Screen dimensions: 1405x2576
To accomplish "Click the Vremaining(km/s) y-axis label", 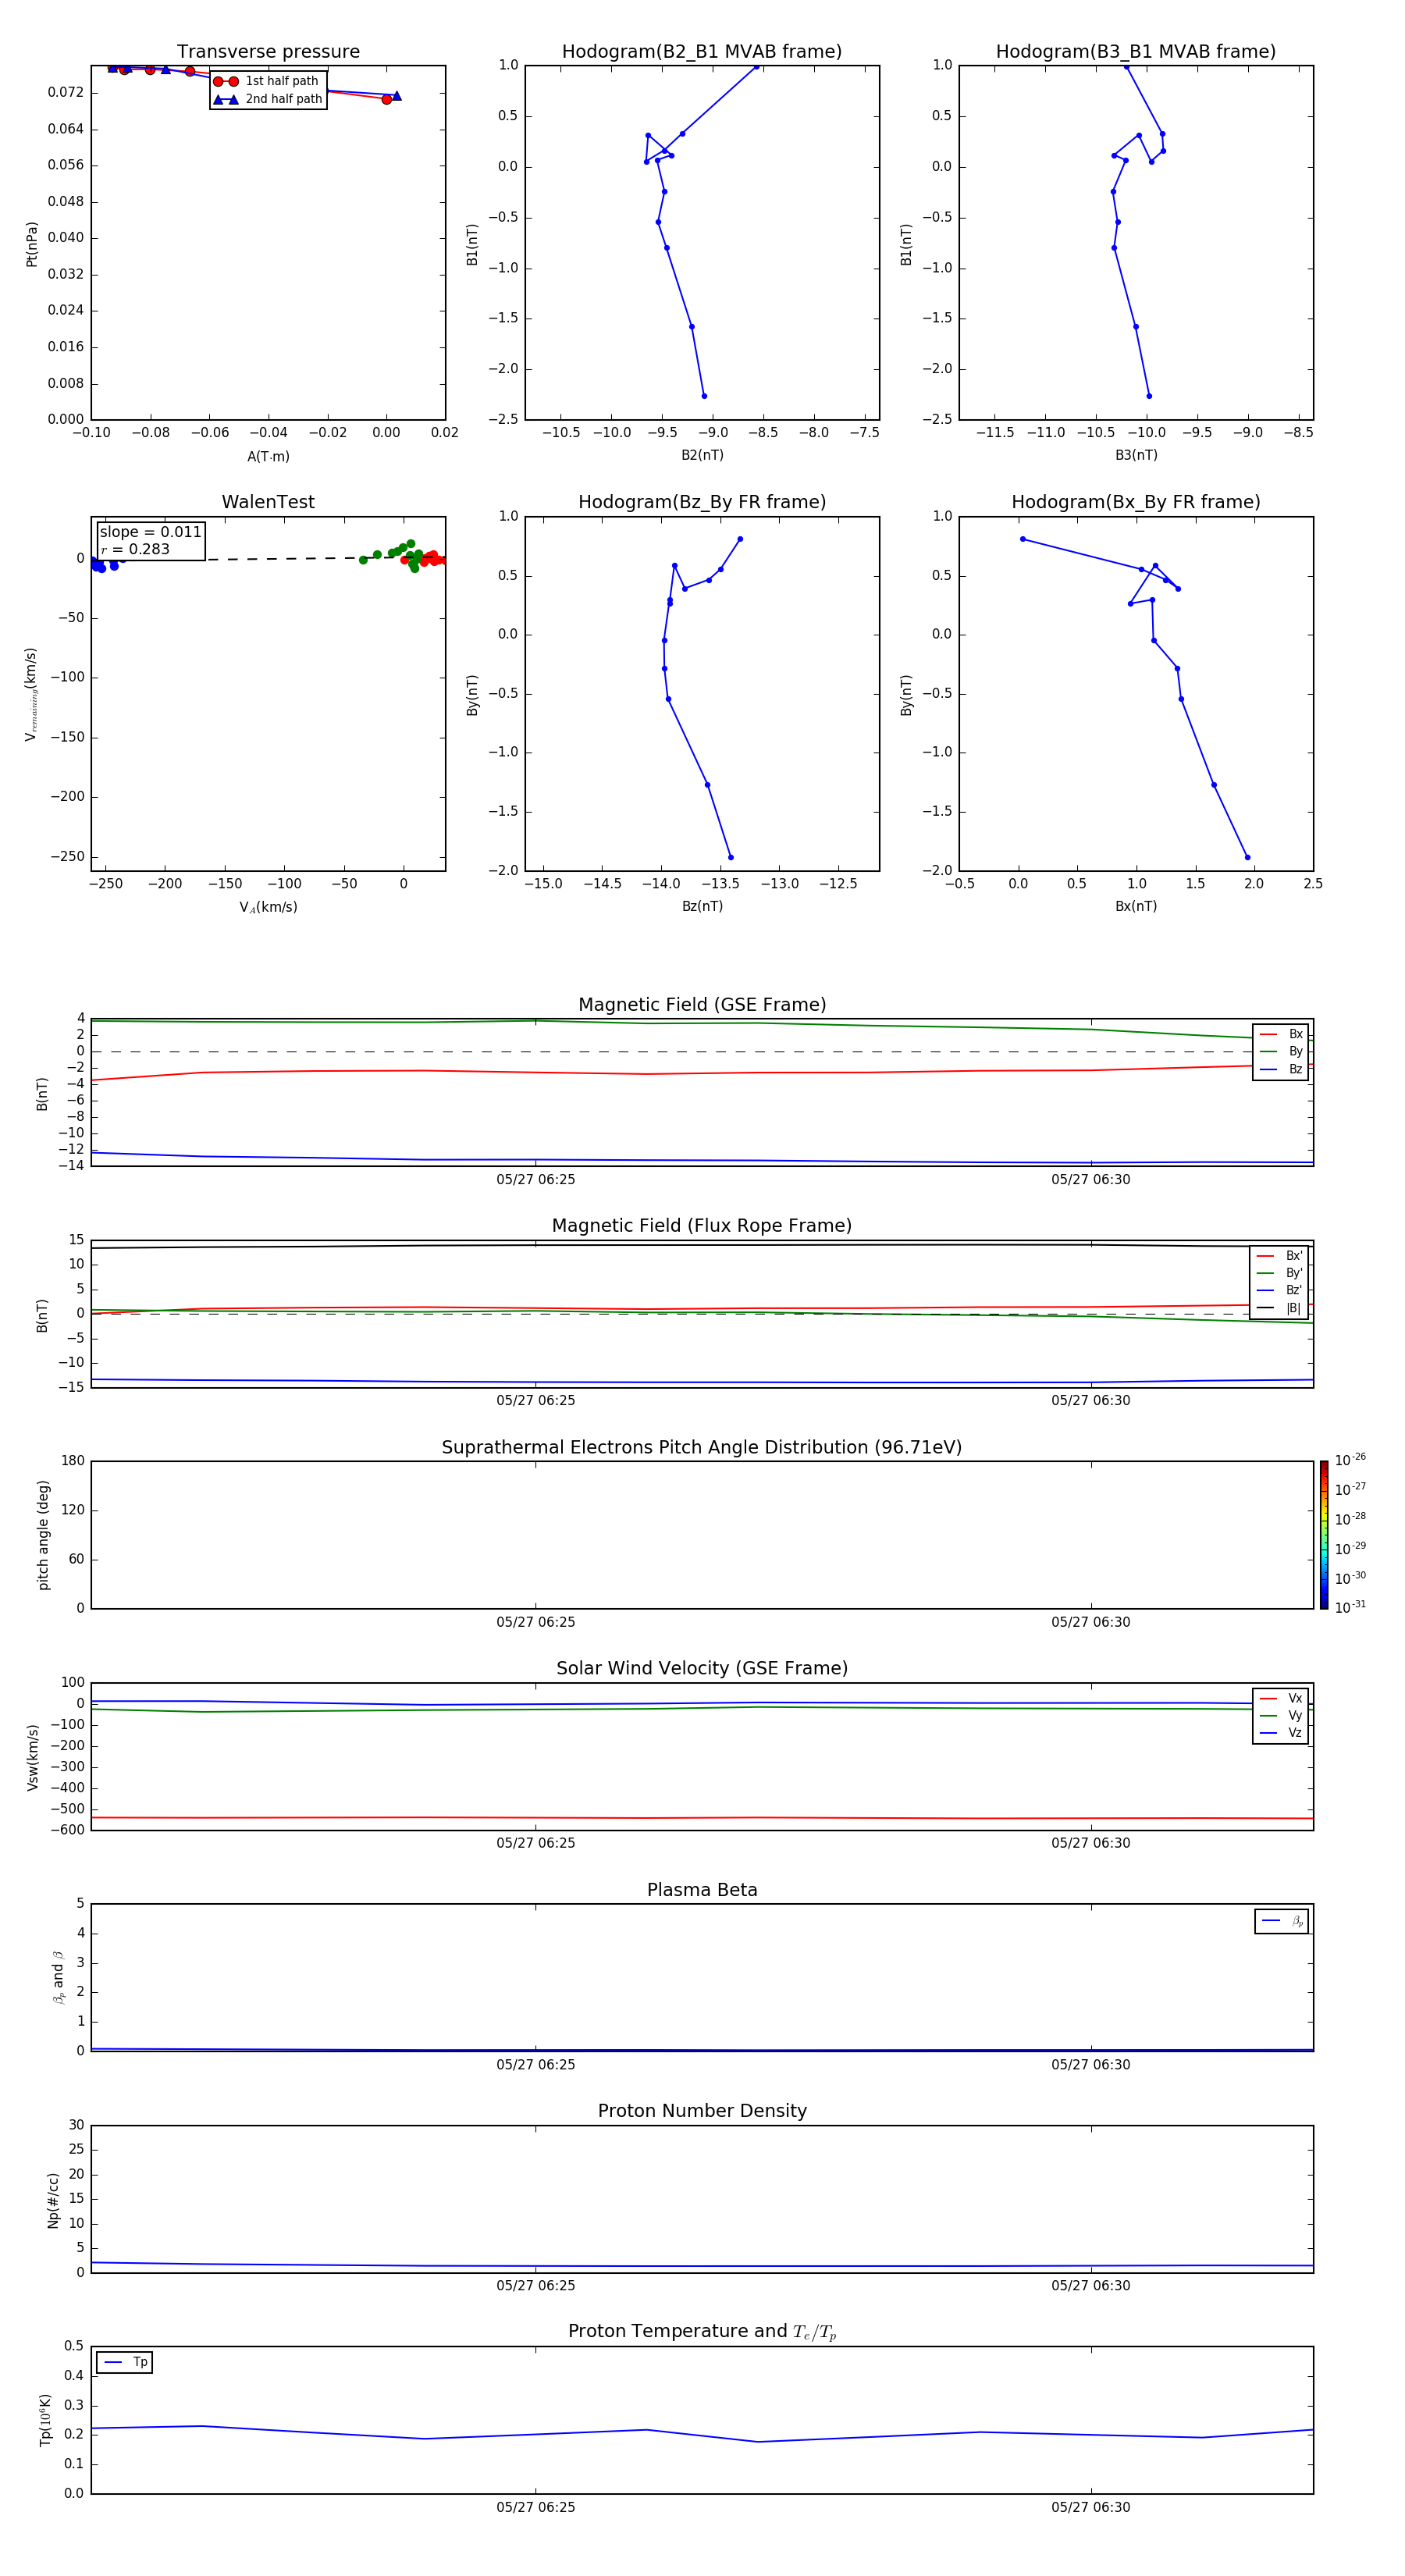I will point(32,694).
